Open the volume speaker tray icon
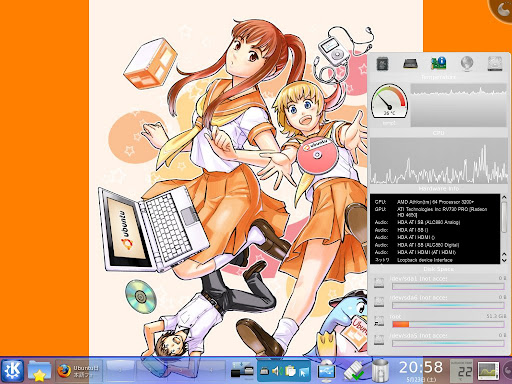This screenshot has width=512, height=384. [277, 371]
